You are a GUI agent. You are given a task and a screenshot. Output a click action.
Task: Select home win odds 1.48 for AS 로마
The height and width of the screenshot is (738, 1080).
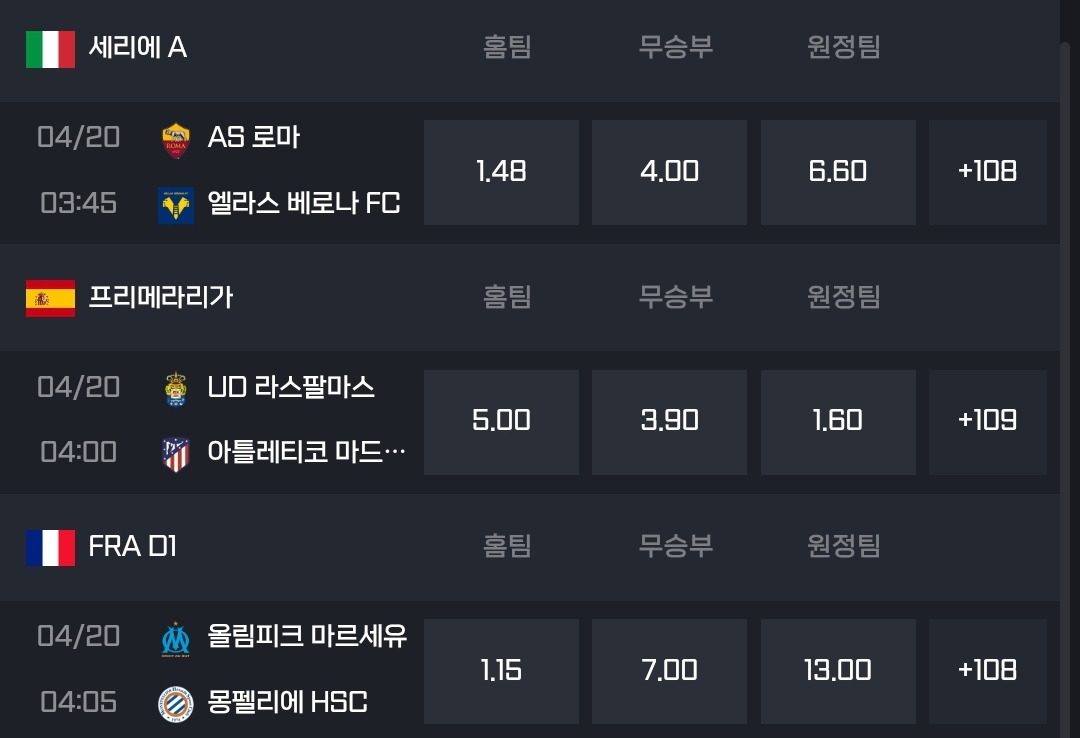501,172
